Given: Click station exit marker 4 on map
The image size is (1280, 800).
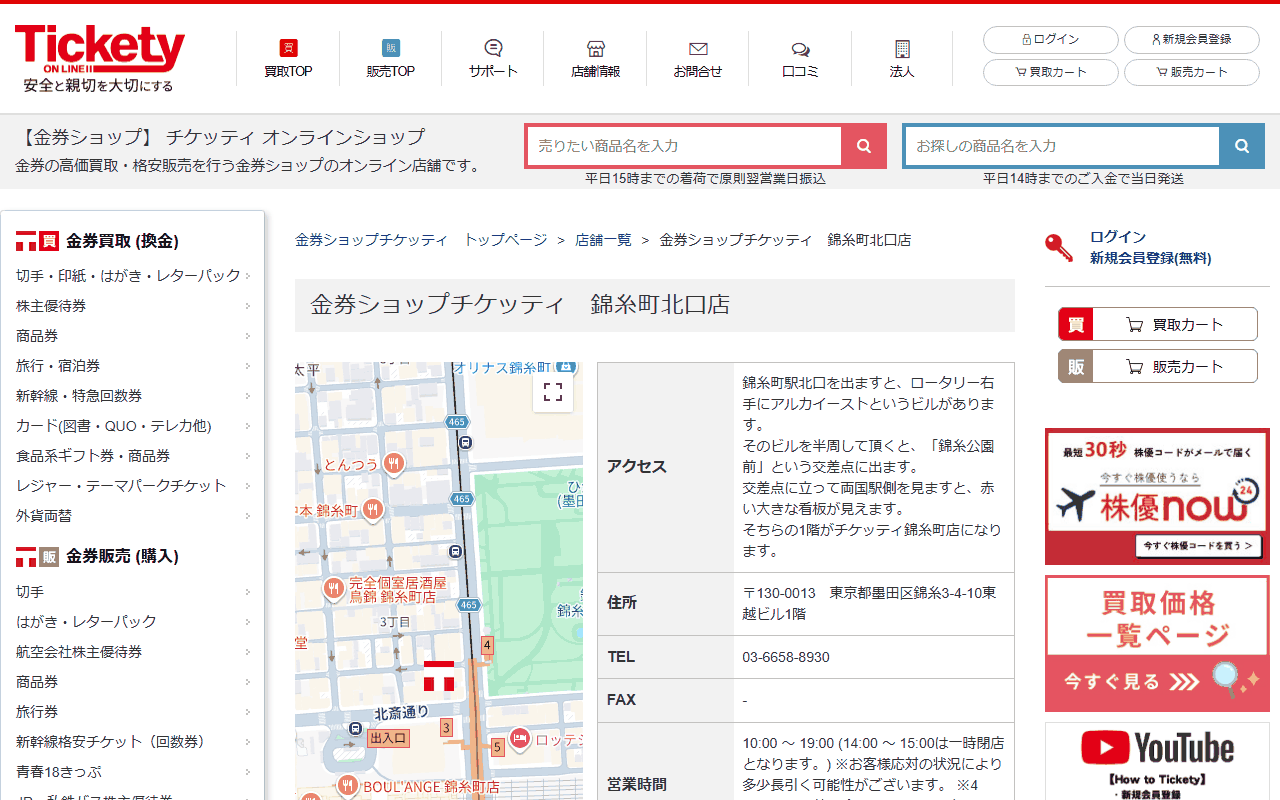Looking at the screenshot, I should (487, 646).
